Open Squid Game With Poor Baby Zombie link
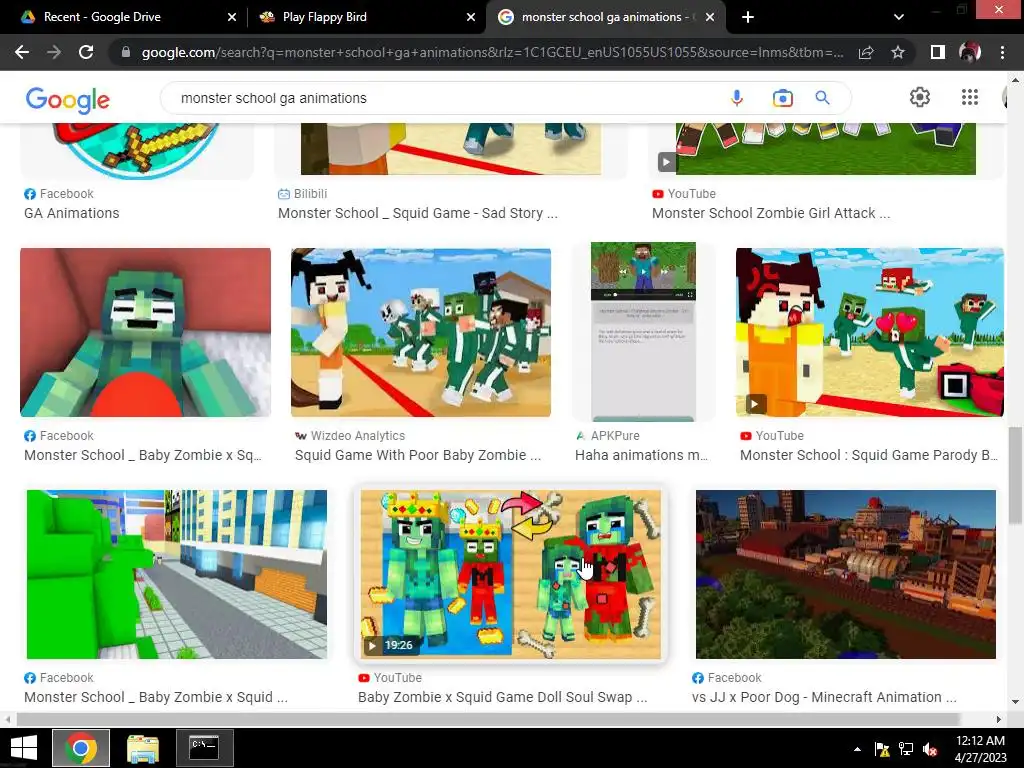The width and height of the screenshot is (1024, 768). (418, 455)
